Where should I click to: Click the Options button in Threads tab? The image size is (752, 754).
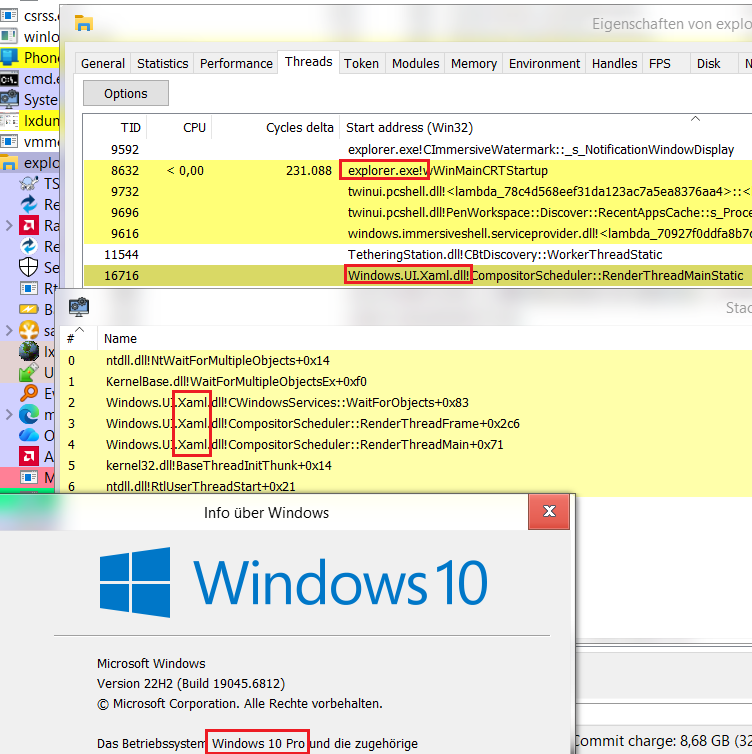(x=125, y=93)
